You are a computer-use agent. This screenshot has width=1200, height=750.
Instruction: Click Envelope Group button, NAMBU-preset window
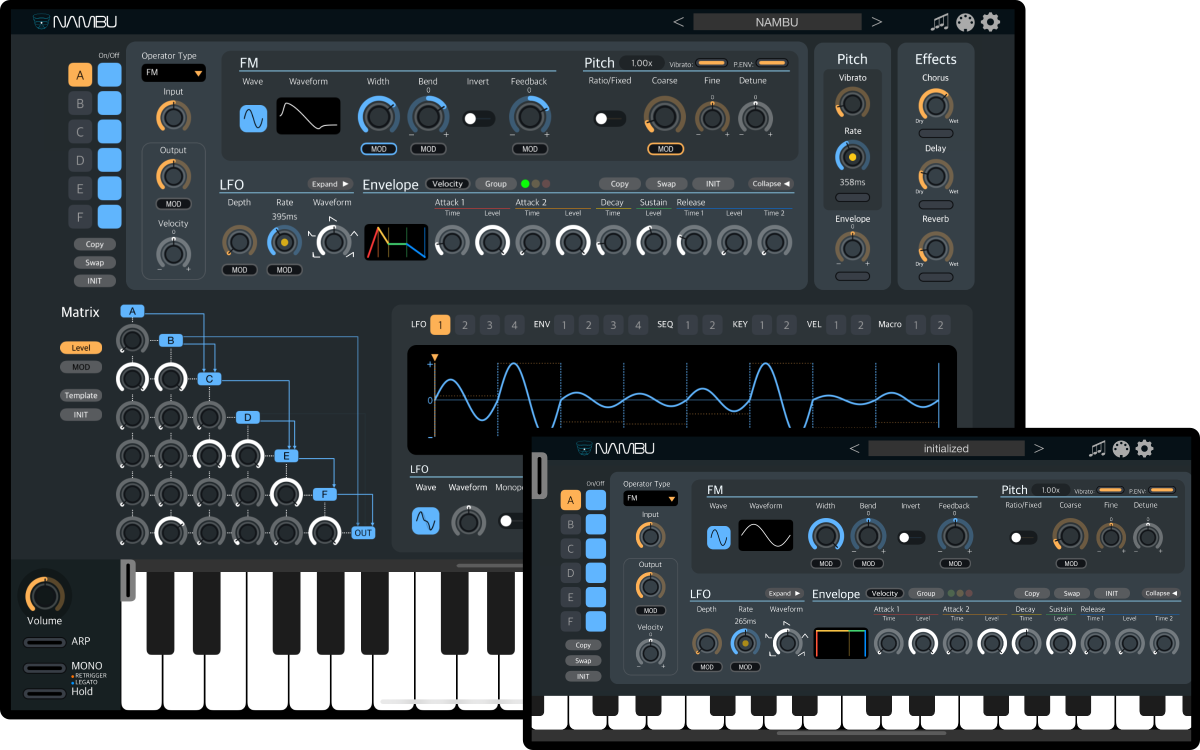tap(495, 184)
